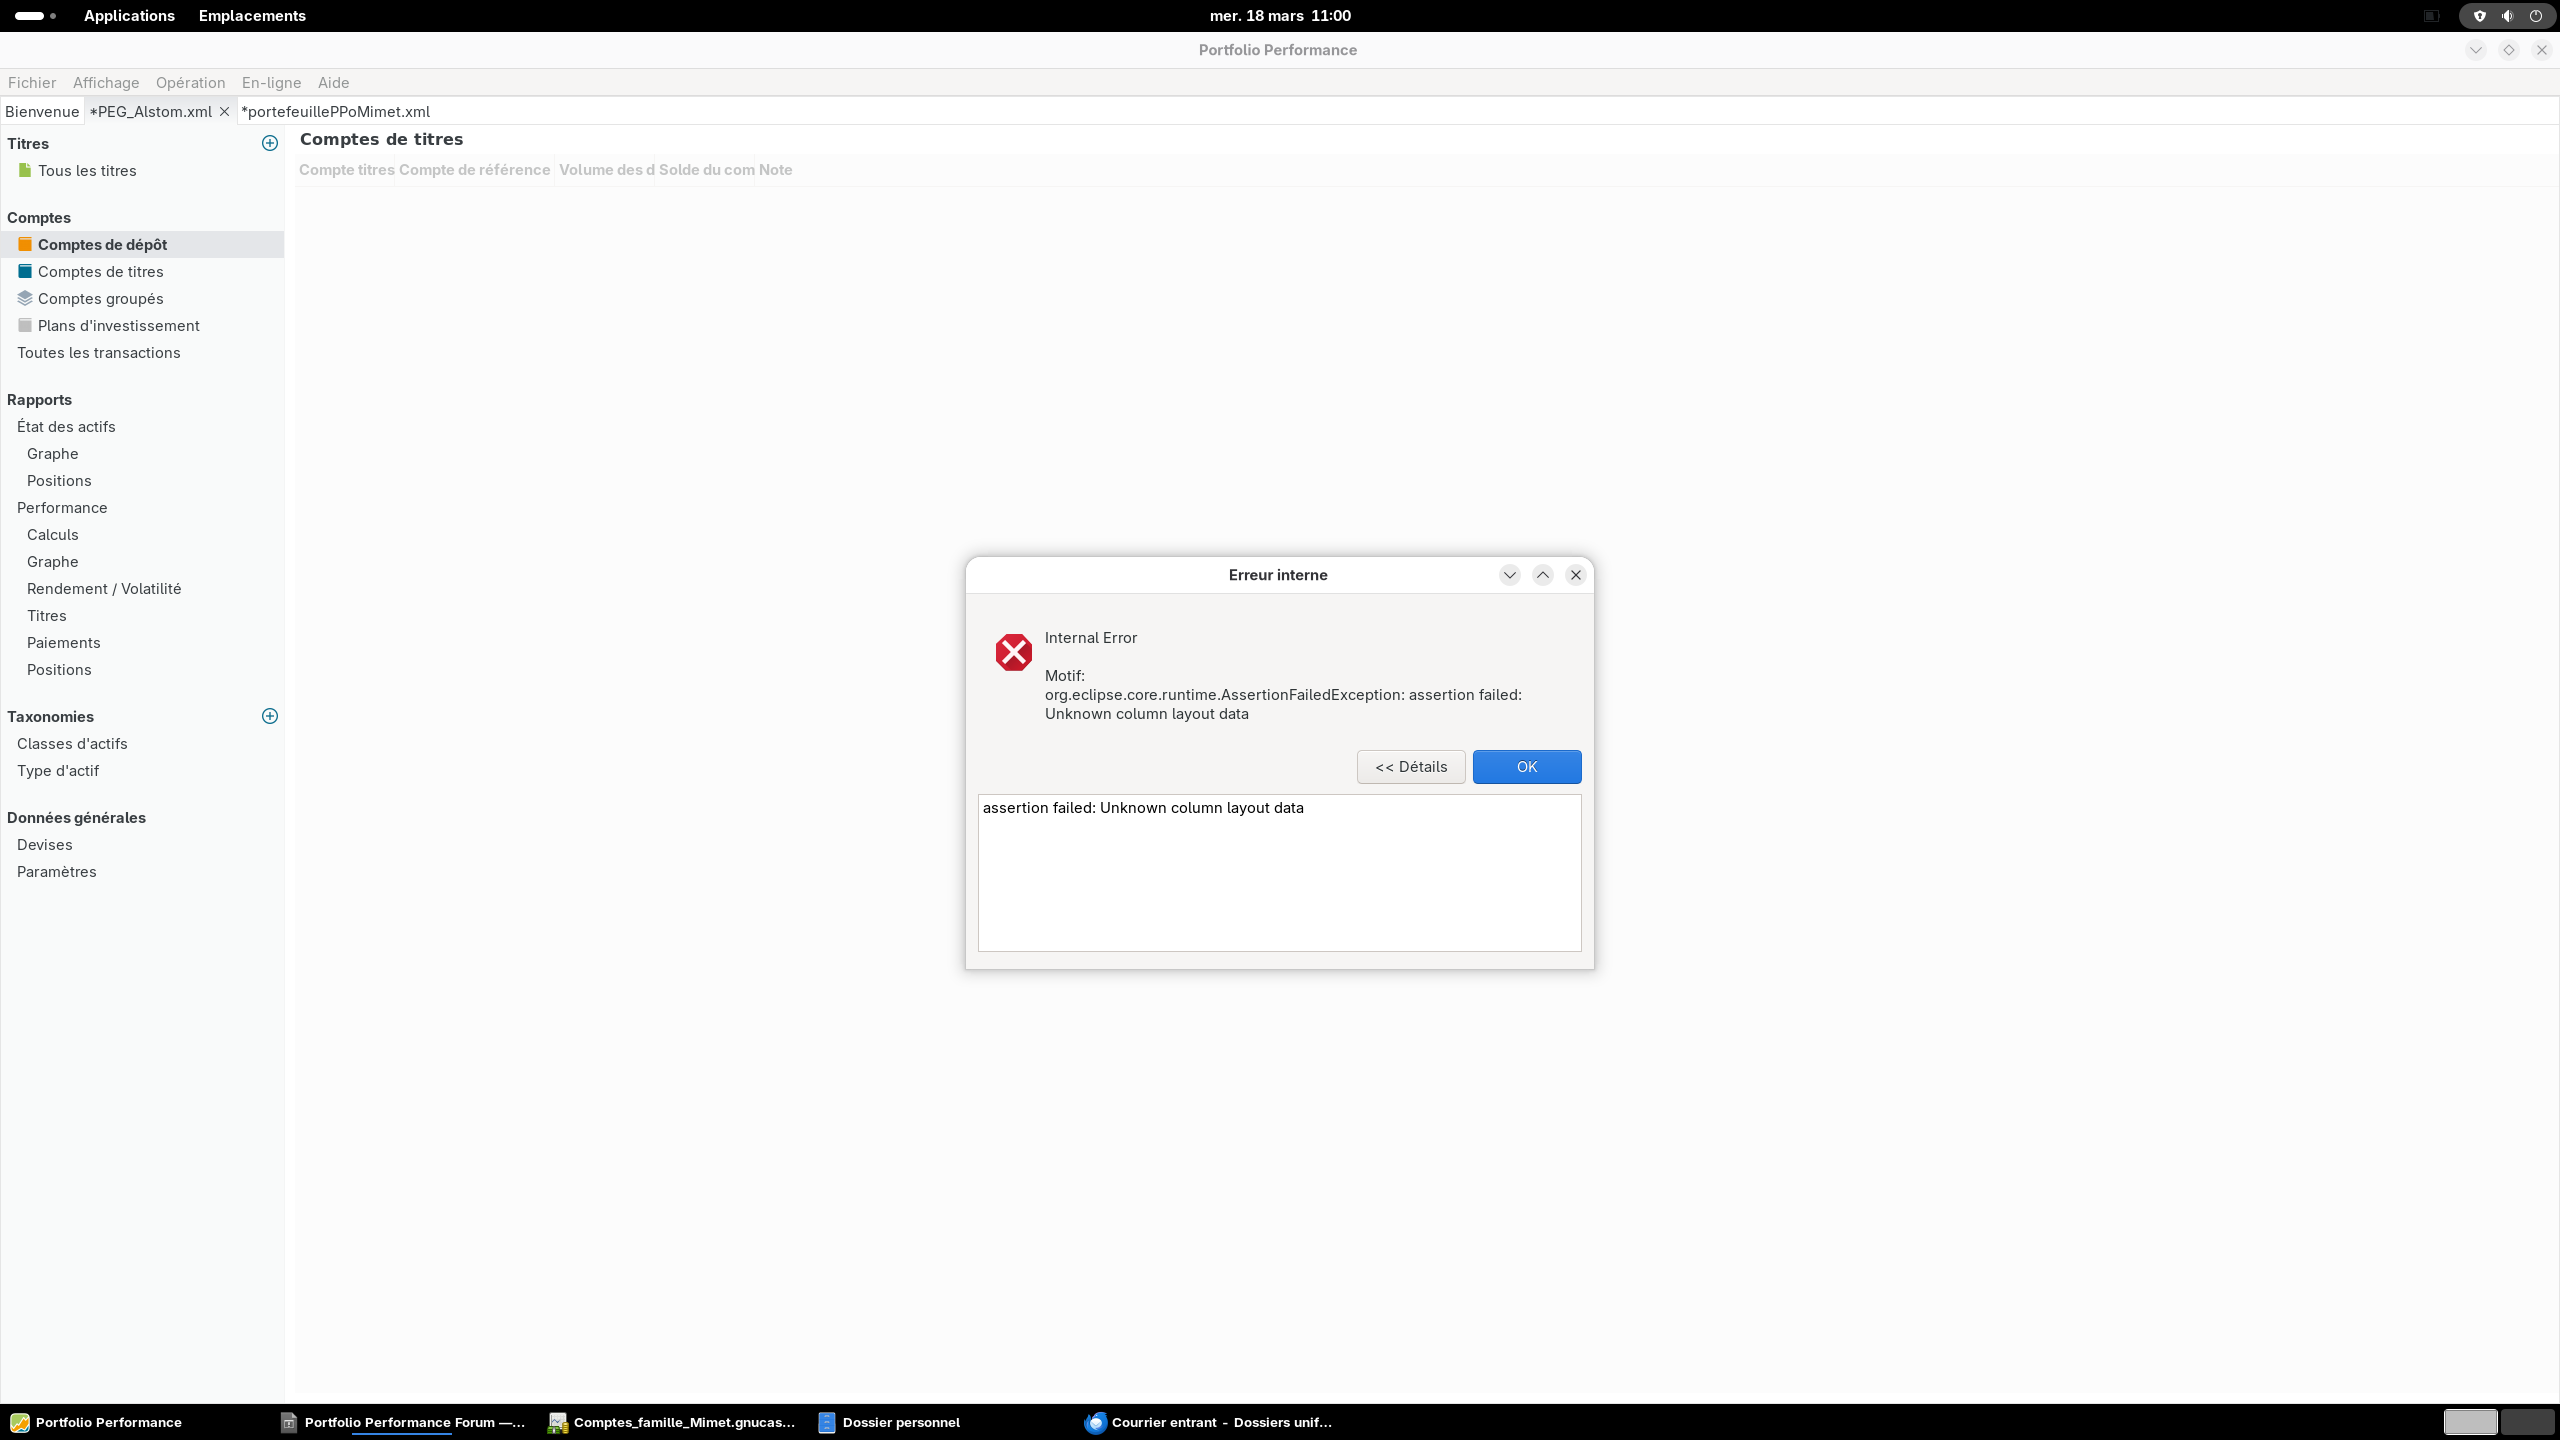This screenshot has height=1440, width=2560.
Task: Open Plans d'investissement grey icon entry
Action: (118, 326)
